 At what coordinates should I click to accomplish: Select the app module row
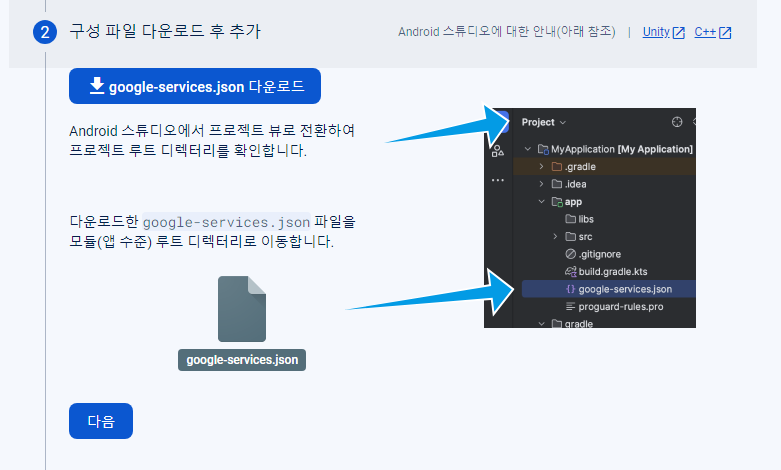604,201
